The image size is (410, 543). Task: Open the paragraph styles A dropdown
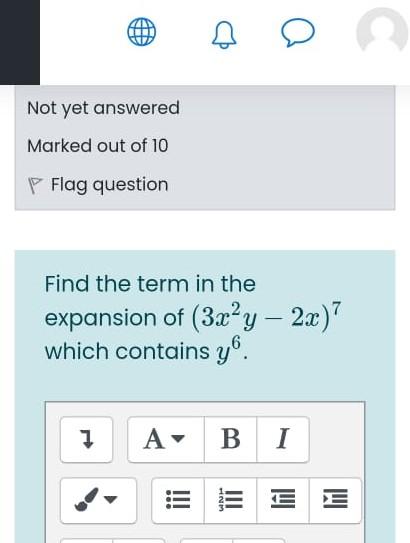pyautogui.click(x=166, y=439)
